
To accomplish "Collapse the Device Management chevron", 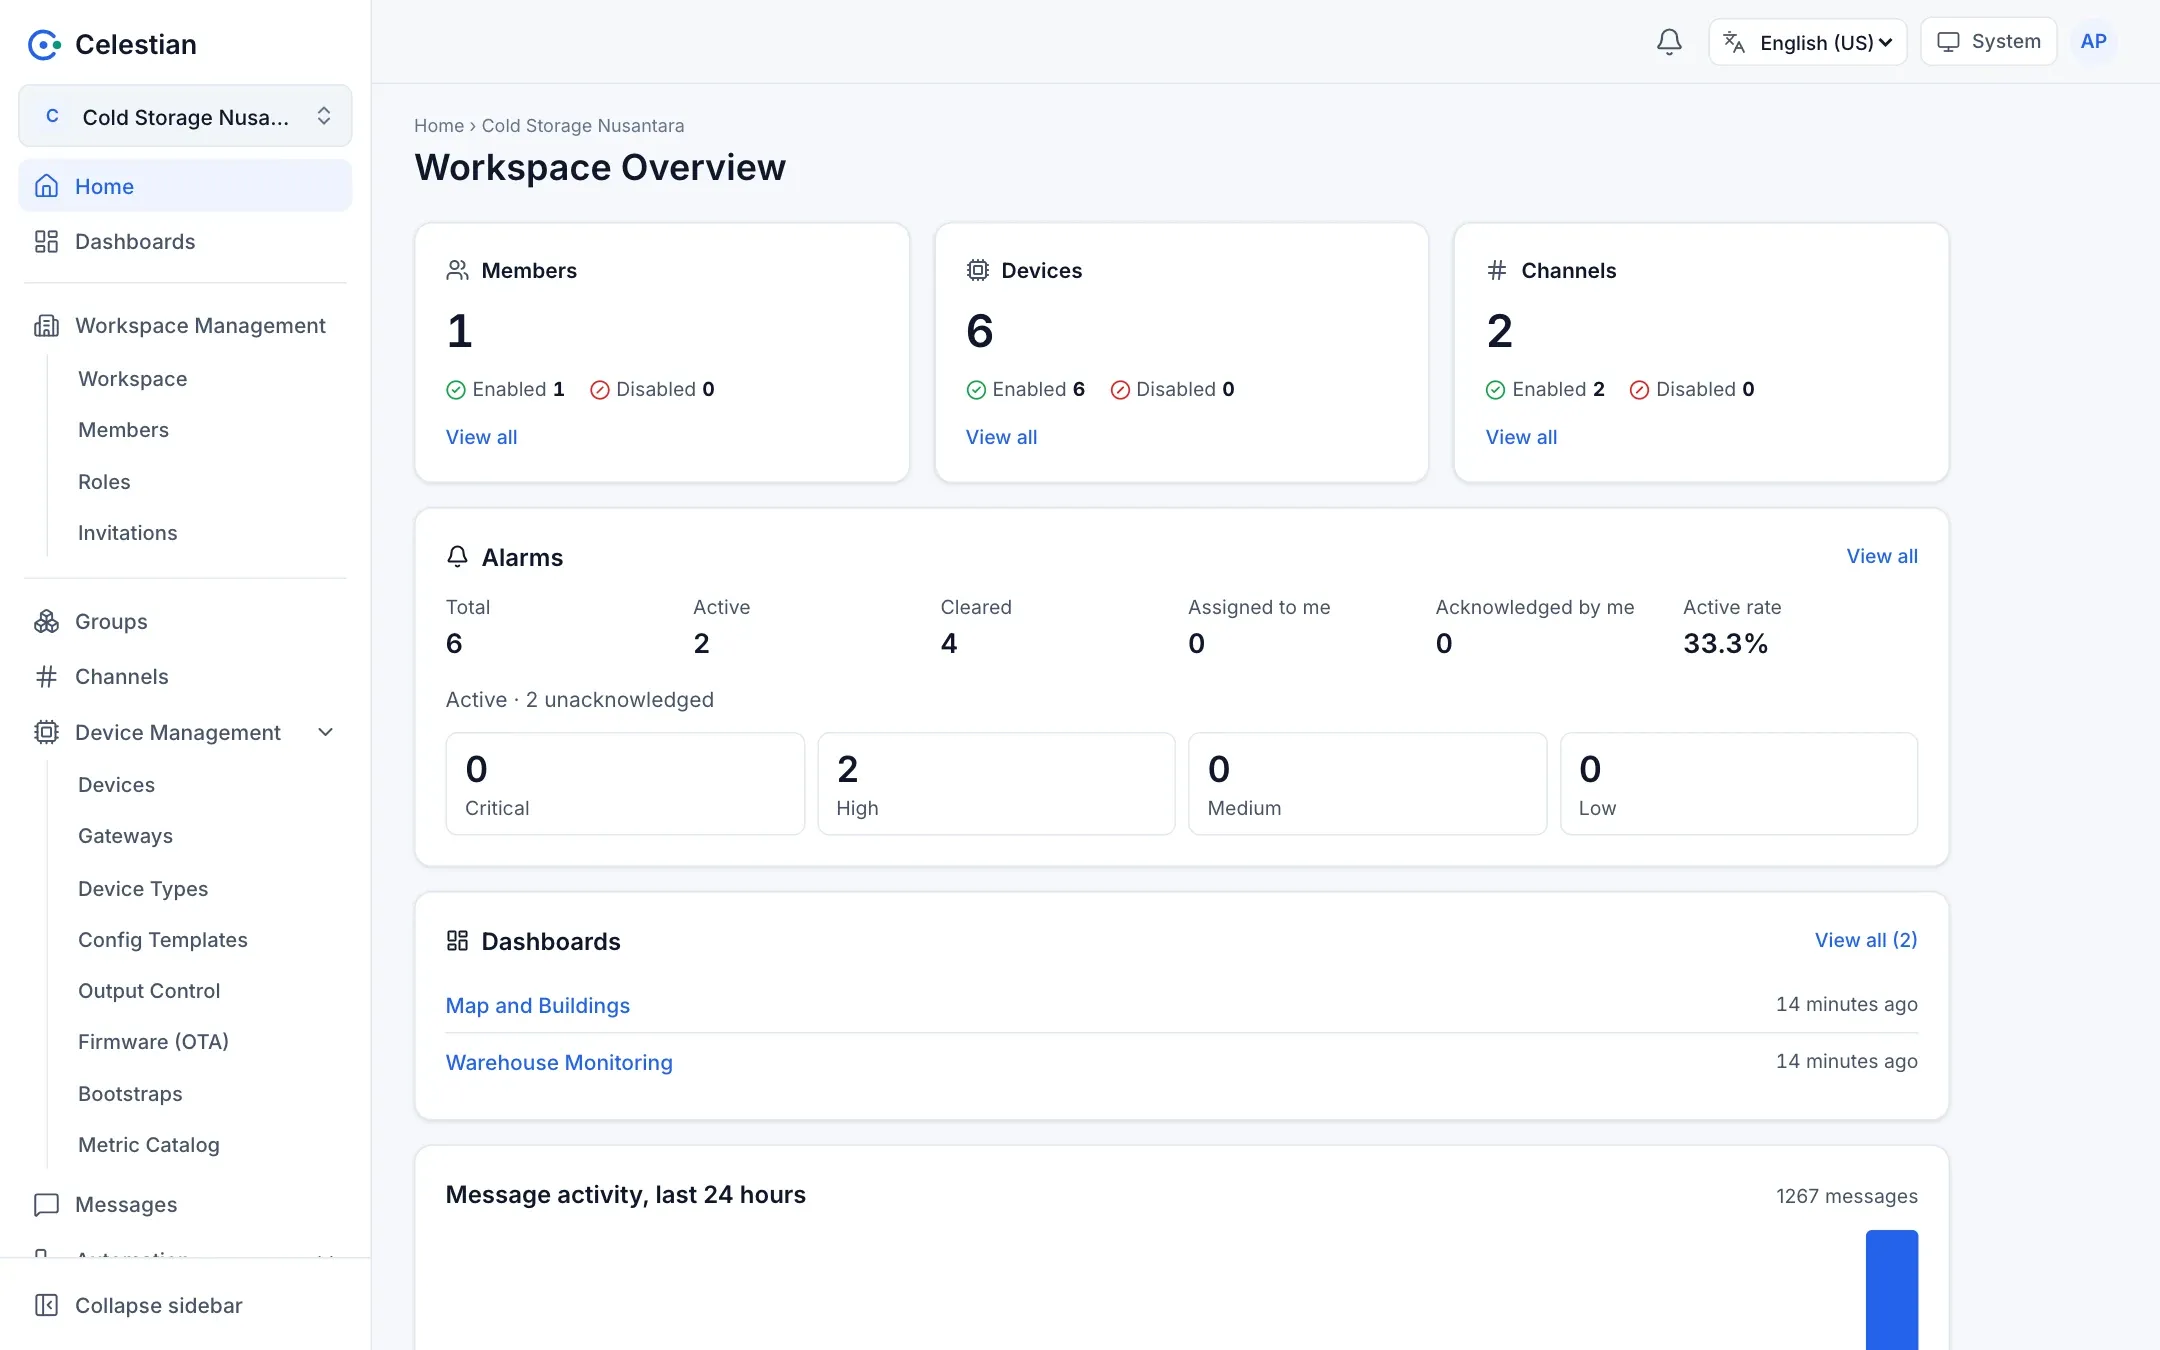I will (325, 732).
